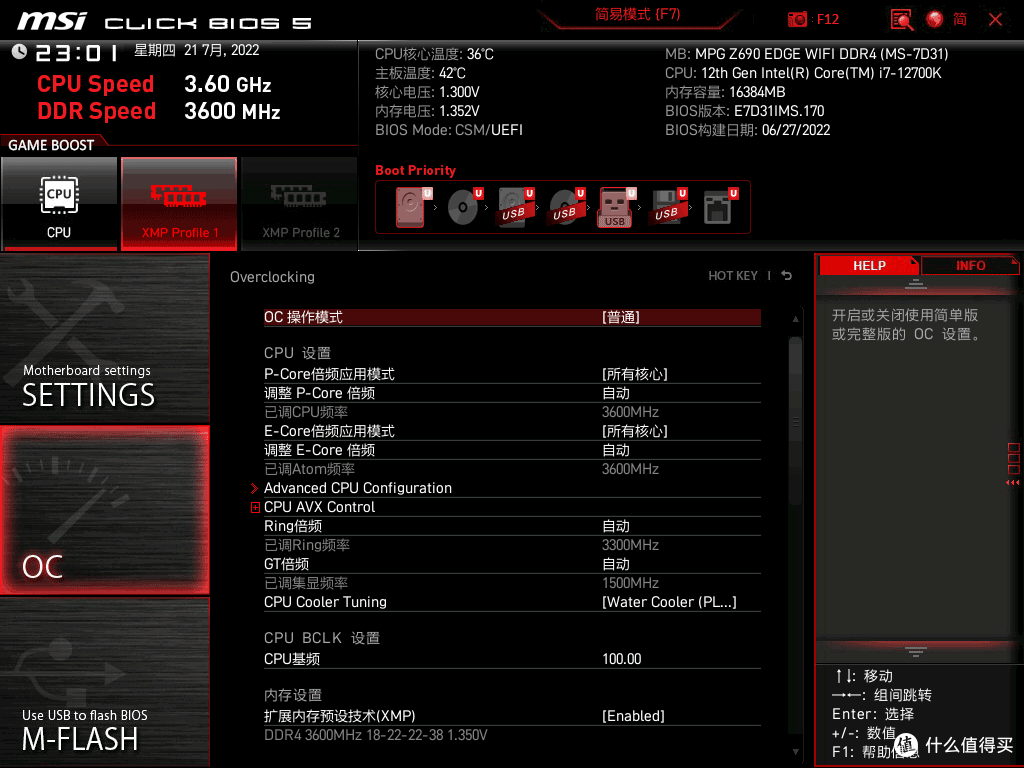The image size is (1024, 768).
Task: Click the scrollbar up arrow
Action: [x=795, y=319]
